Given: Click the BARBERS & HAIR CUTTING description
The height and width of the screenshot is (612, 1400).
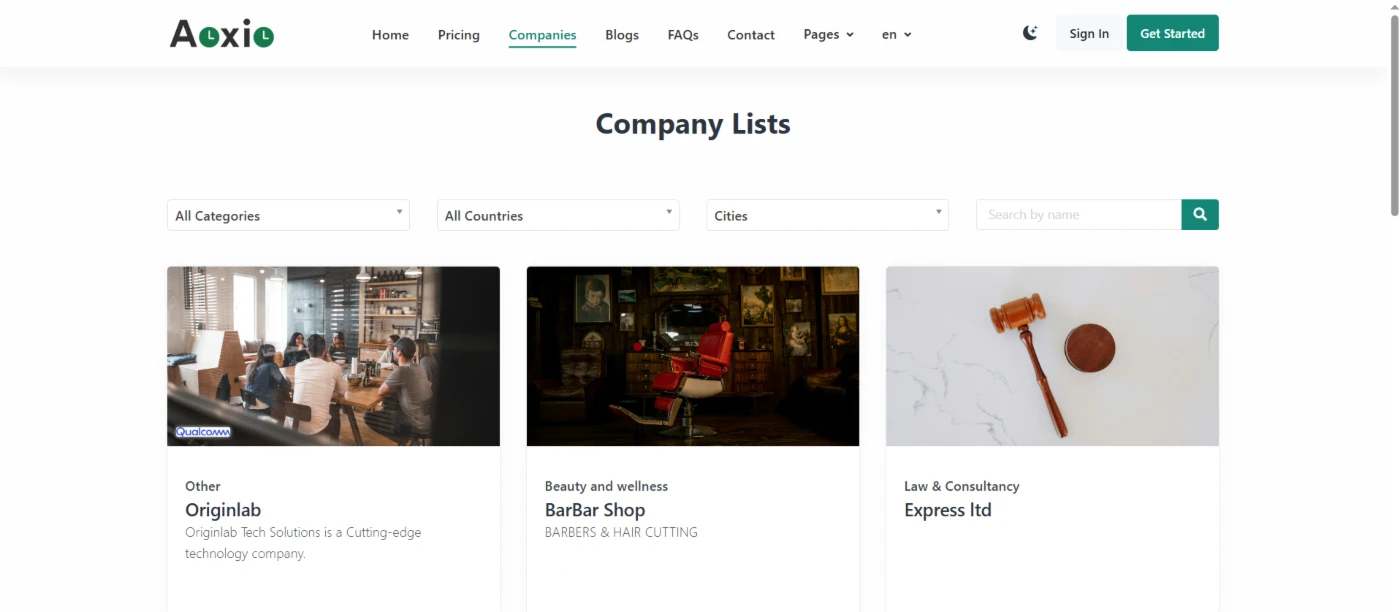Looking at the screenshot, I should (x=621, y=532).
